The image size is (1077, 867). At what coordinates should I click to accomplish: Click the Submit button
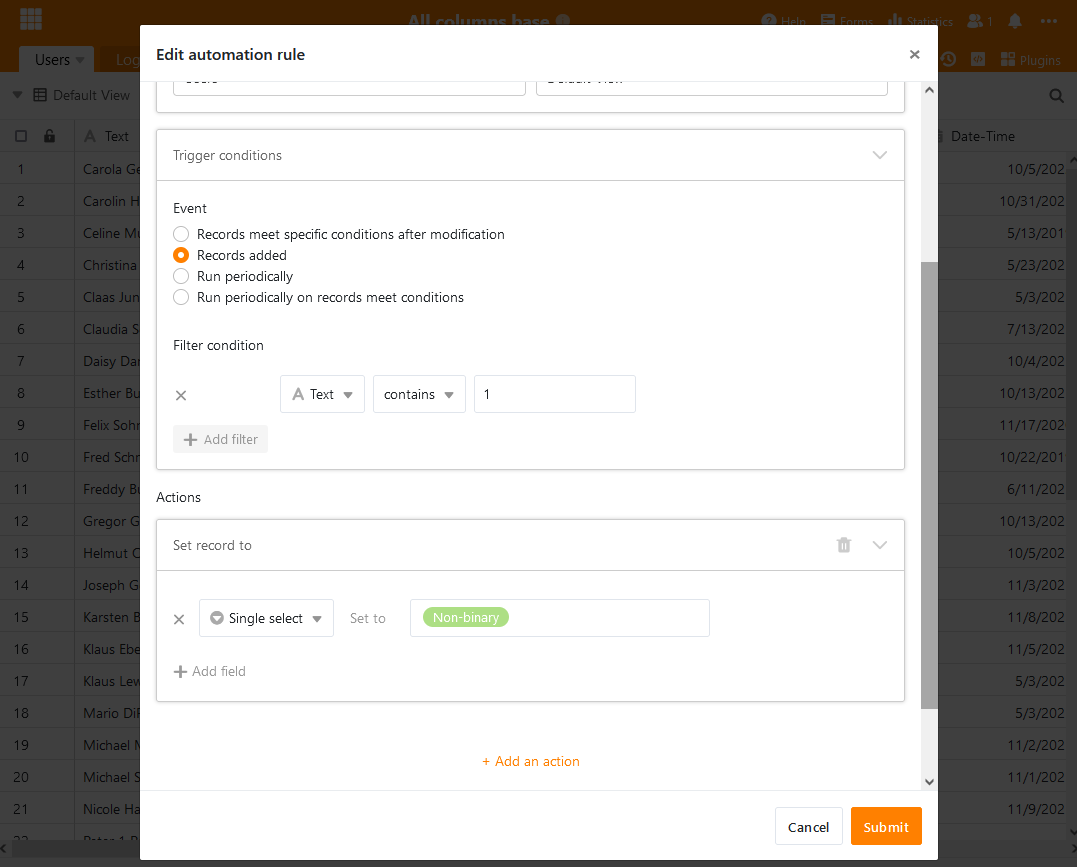tap(886, 827)
